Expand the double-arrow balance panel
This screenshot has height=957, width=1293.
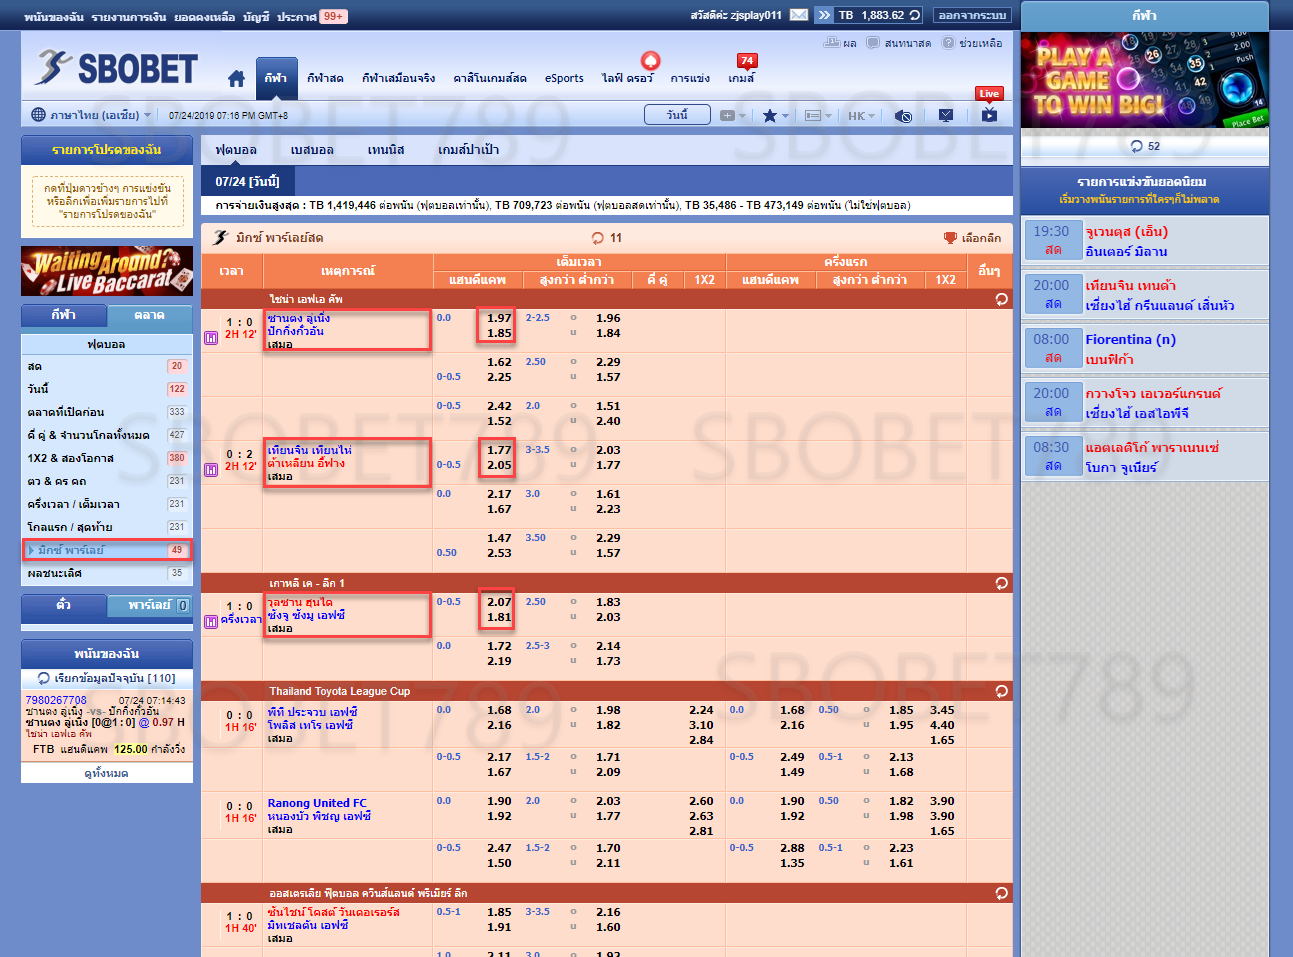coord(824,15)
